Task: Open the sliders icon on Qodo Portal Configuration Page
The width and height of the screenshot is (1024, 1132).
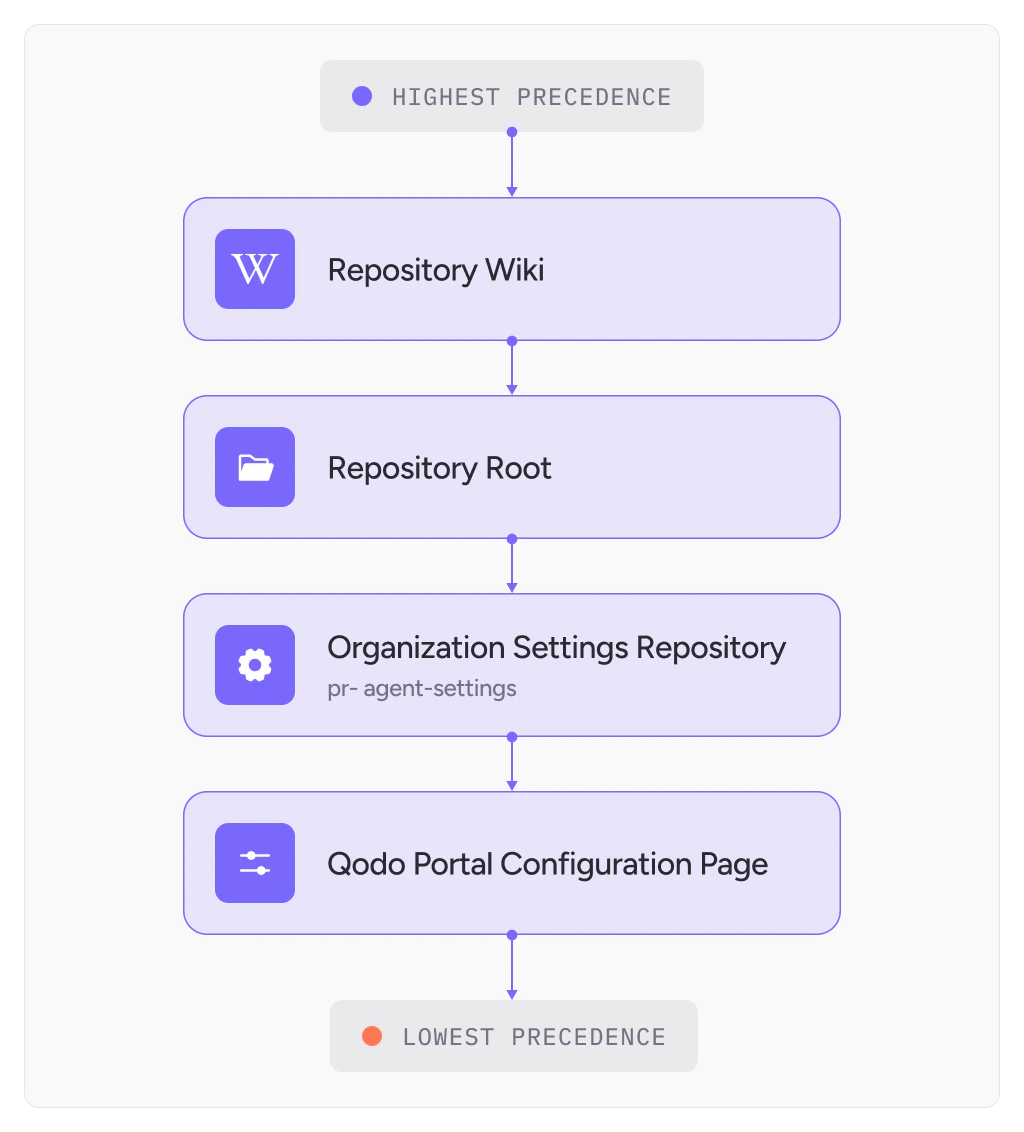Action: [x=254, y=862]
